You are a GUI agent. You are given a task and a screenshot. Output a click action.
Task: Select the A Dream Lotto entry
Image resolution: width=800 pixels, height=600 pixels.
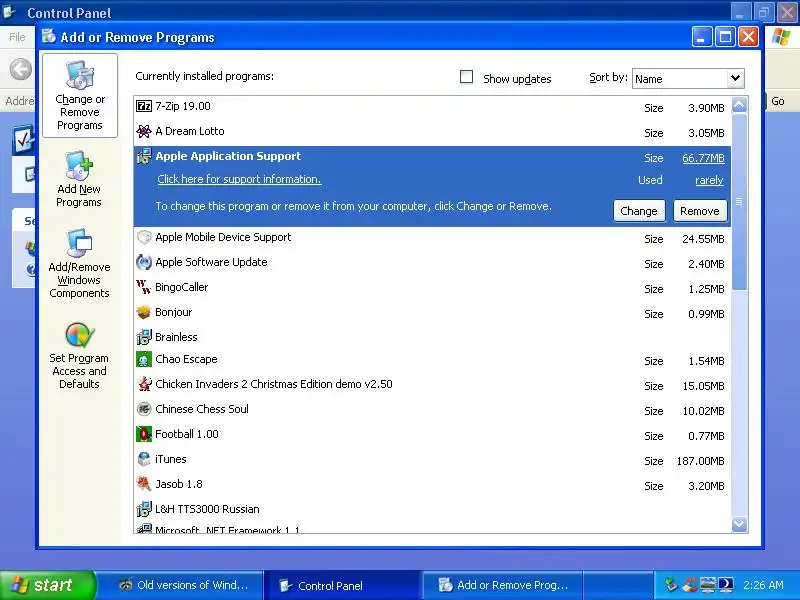432,132
